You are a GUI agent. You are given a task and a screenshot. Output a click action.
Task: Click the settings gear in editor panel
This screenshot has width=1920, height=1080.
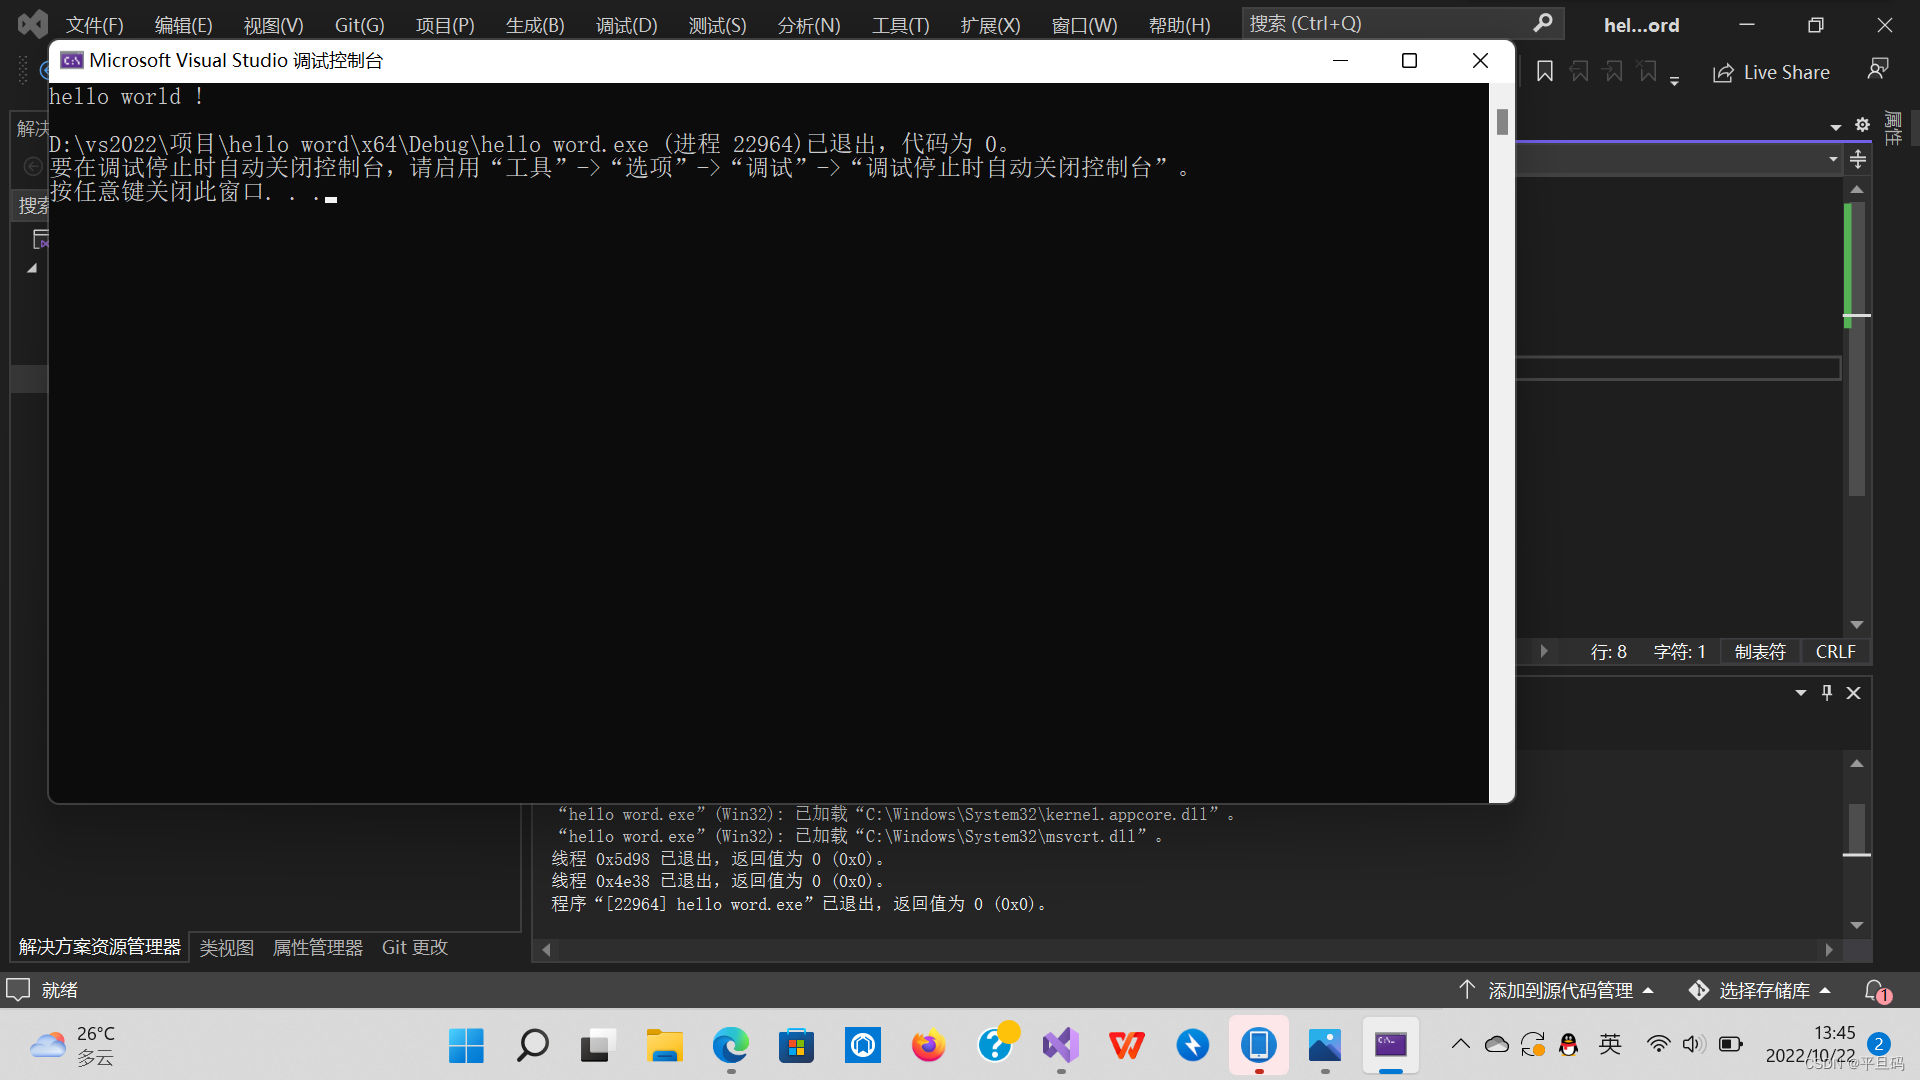(x=1862, y=125)
